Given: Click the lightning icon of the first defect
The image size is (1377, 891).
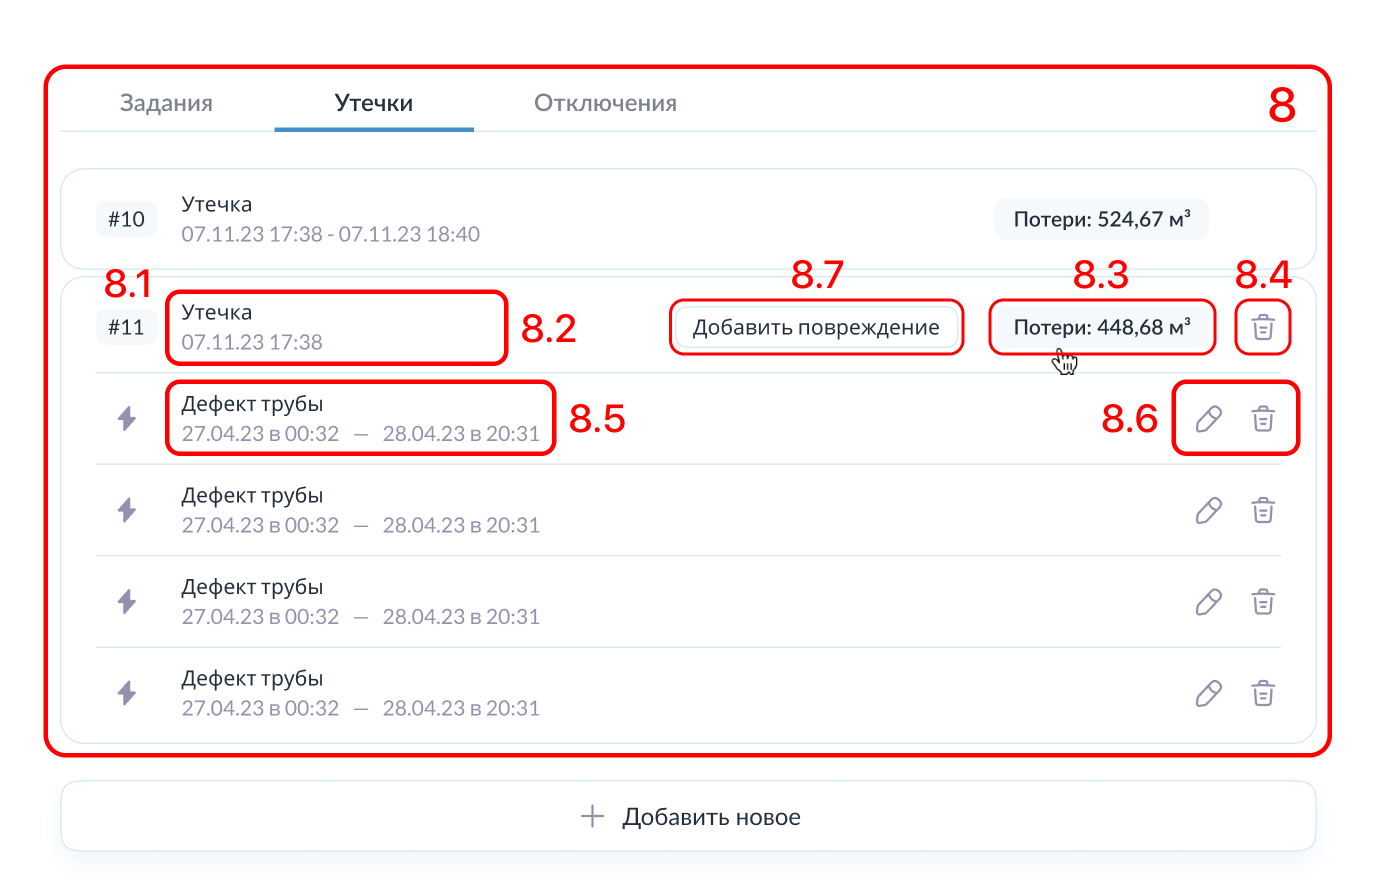Looking at the screenshot, I should (x=127, y=419).
